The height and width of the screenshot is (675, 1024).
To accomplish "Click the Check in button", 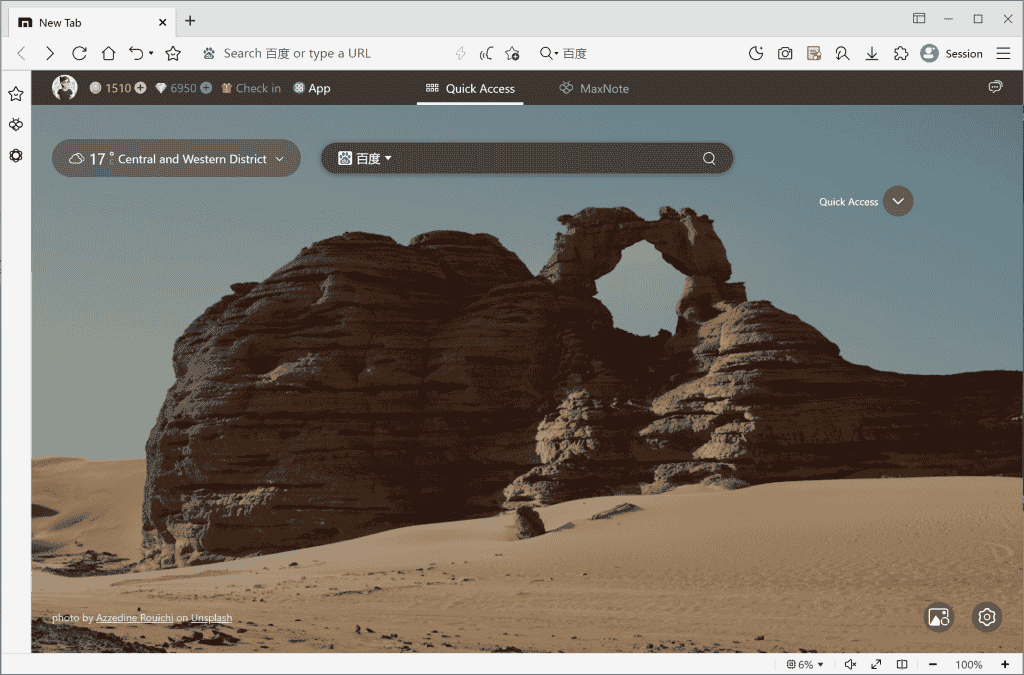I will click(x=250, y=88).
